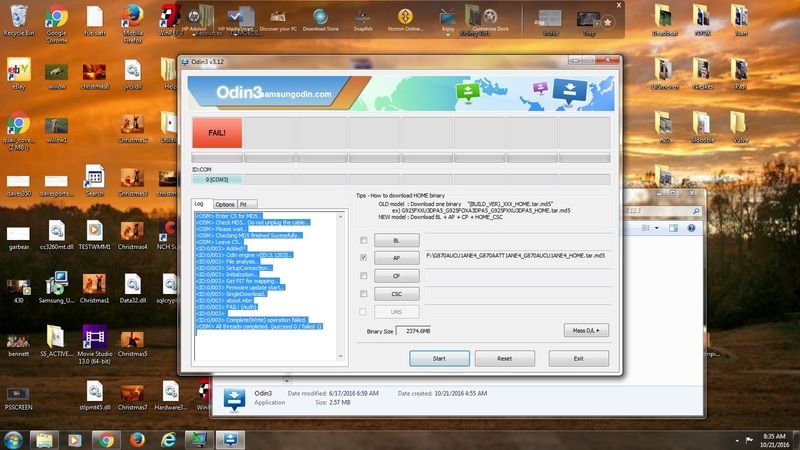
Task: Toggle the preview pane icon in Explorer window
Action: pyautogui.click(x=673, y=228)
